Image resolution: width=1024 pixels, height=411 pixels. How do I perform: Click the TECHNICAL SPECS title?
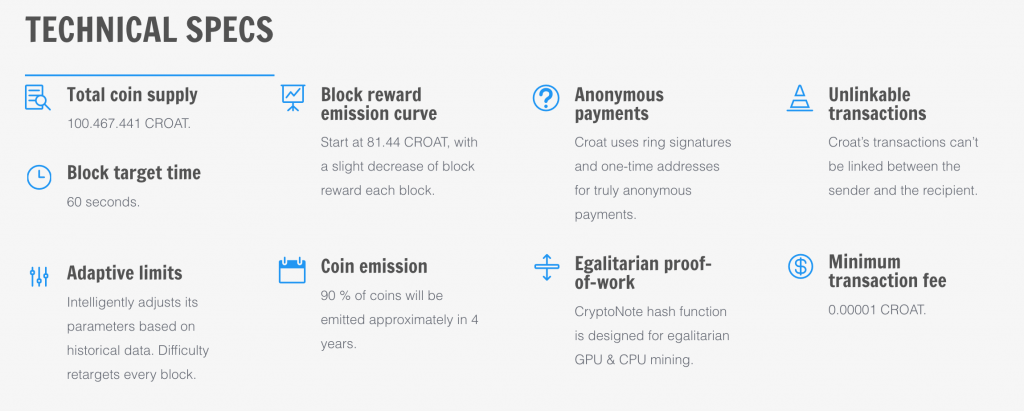pos(150,30)
